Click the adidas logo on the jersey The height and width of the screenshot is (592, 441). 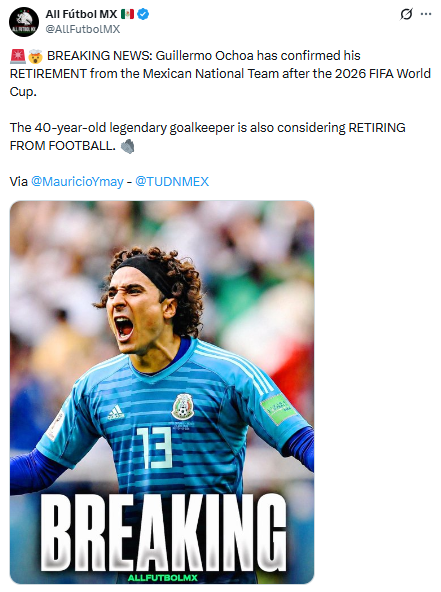point(115,413)
